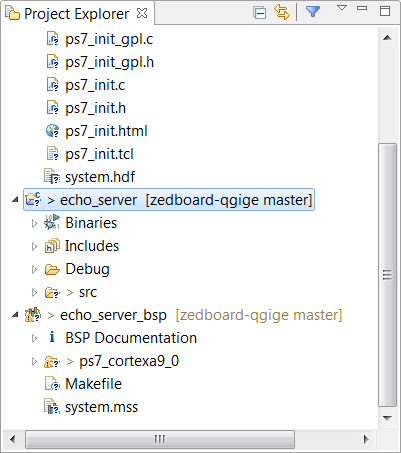Click the ps7_init.h file icon
Image resolution: width=401 pixels, height=453 pixels.
pyautogui.click(x=53, y=108)
